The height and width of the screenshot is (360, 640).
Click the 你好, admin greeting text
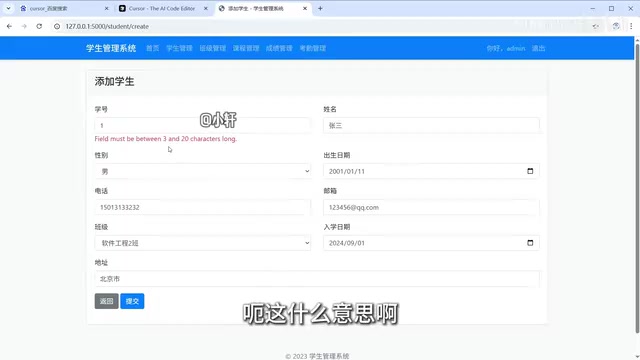(506, 48)
